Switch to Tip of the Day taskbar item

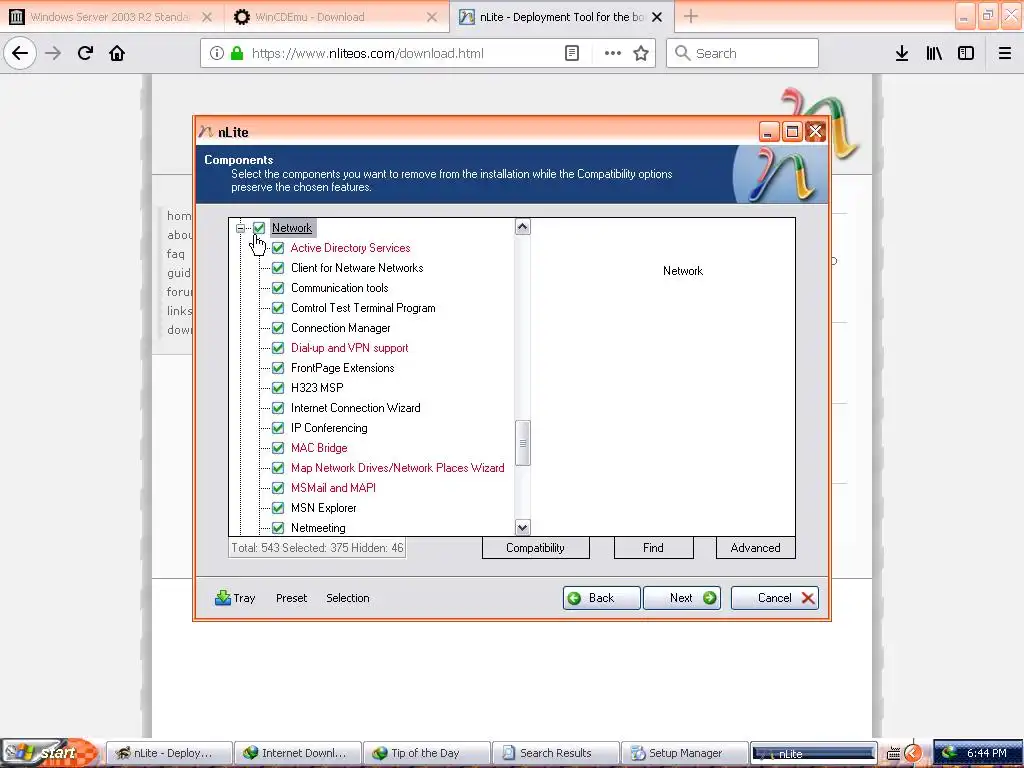coord(426,753)
